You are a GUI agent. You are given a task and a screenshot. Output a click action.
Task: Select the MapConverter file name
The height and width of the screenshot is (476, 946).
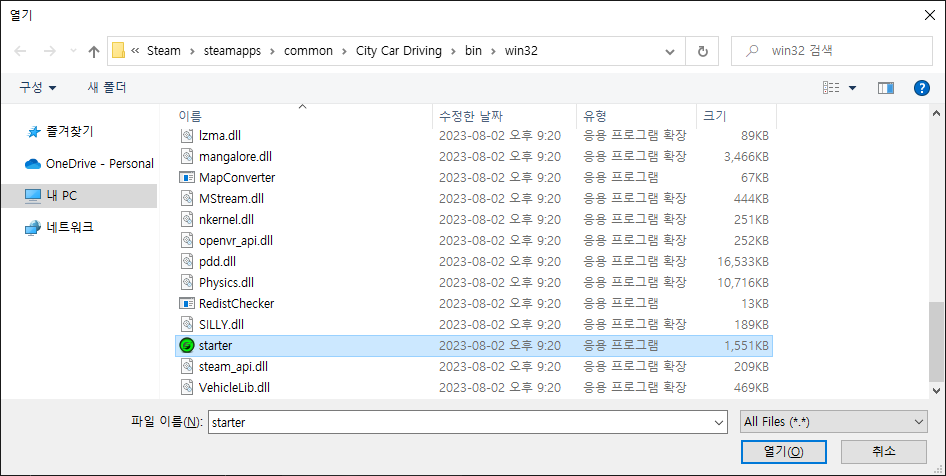click(x=237, y=177)
